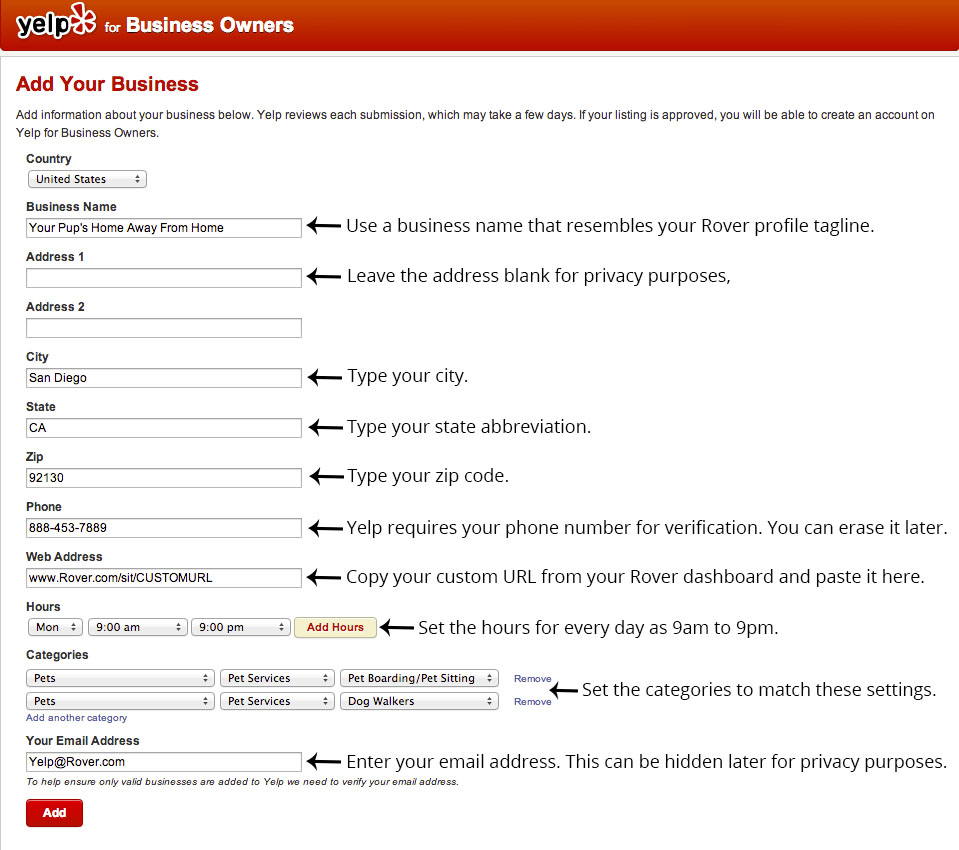Click the Add Hours button
Screen dimensions: 959x850
click(x=335, y=627)
